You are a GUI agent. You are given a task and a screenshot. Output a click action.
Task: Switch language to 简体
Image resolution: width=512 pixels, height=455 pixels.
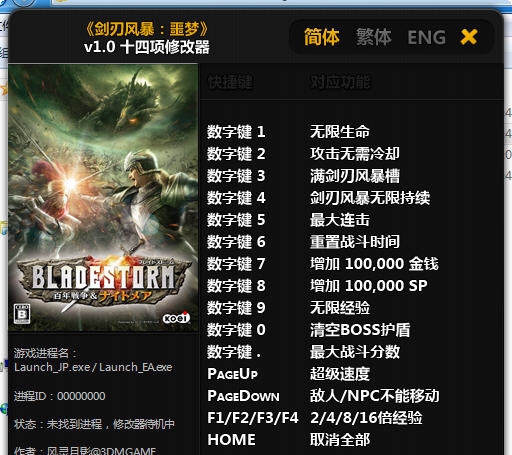tap(321, 37)
